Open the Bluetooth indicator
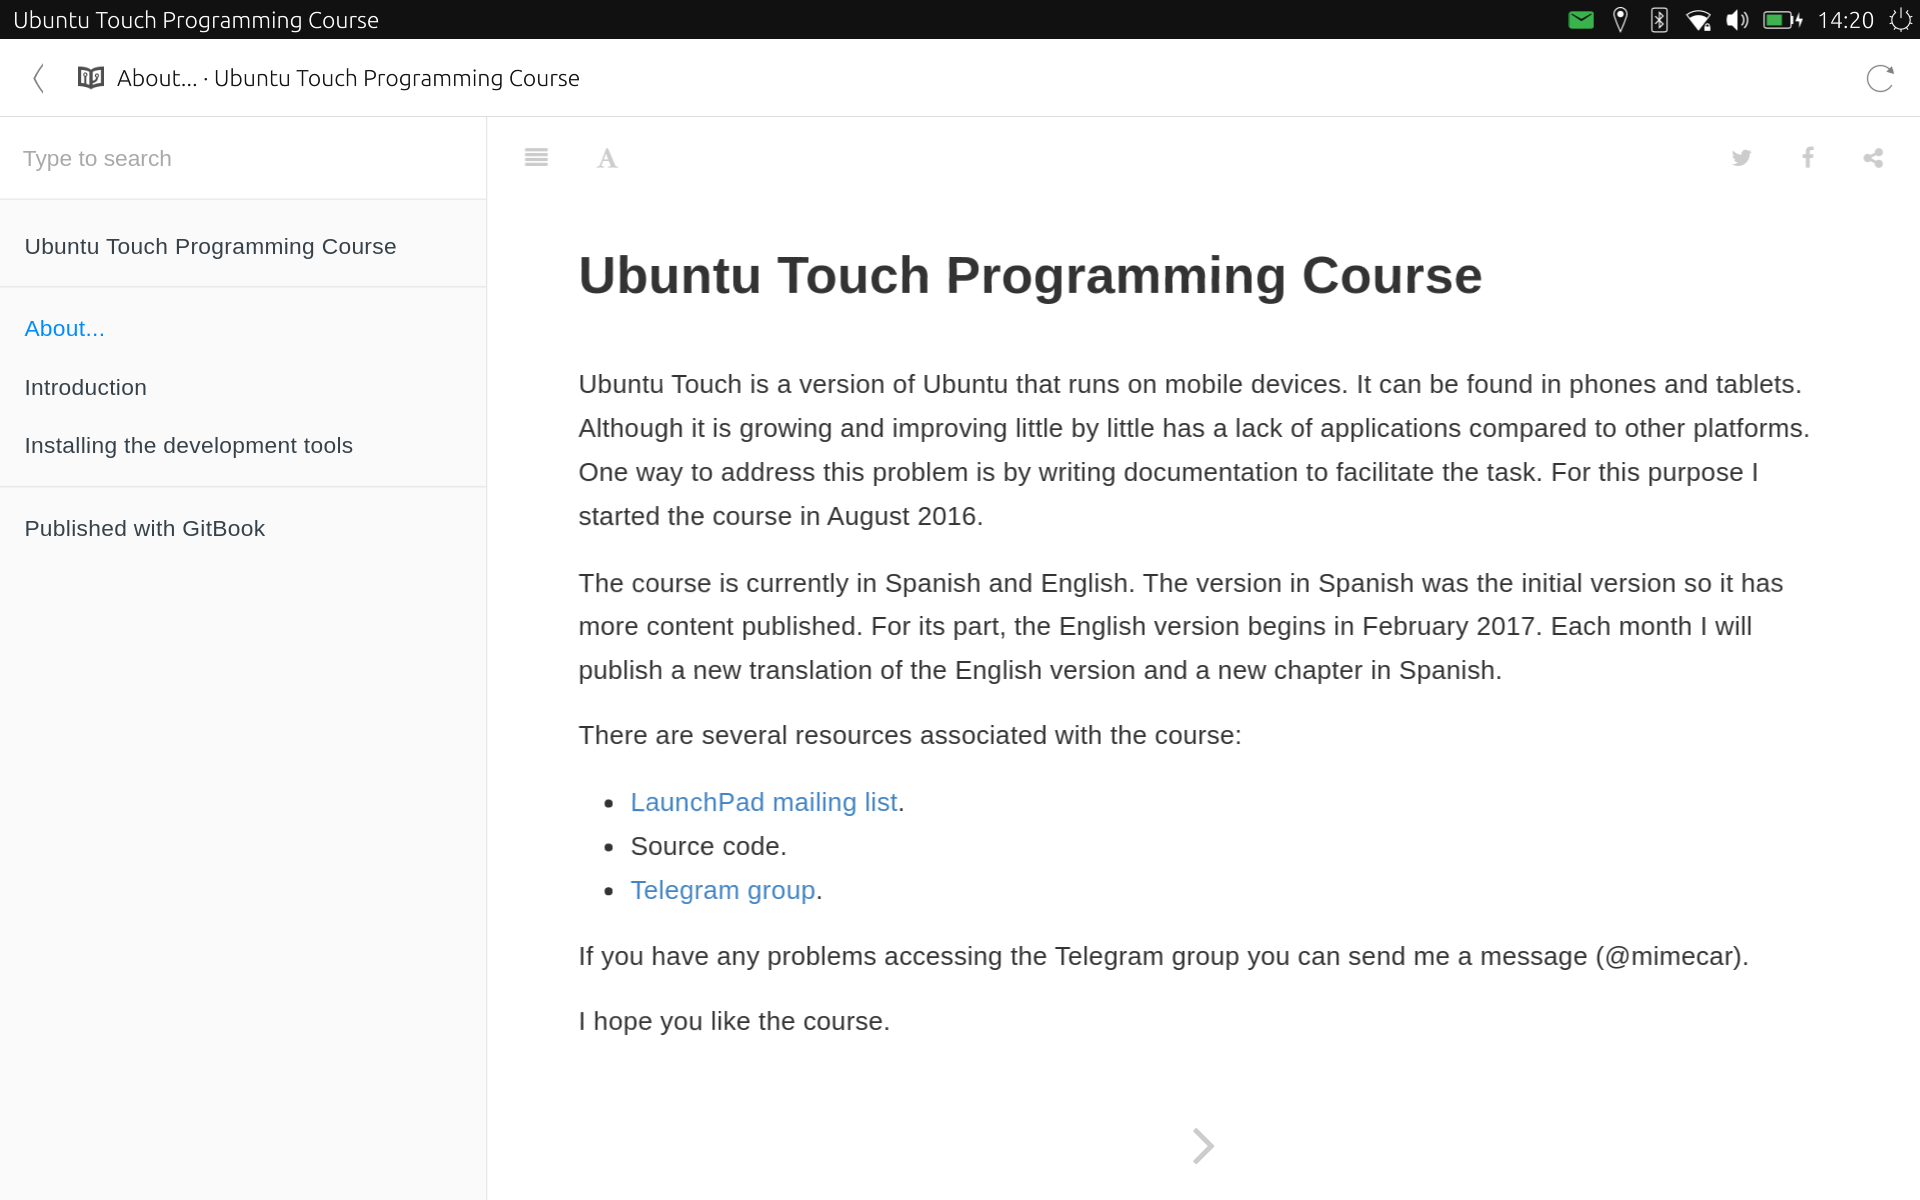 click(1659, 20)
